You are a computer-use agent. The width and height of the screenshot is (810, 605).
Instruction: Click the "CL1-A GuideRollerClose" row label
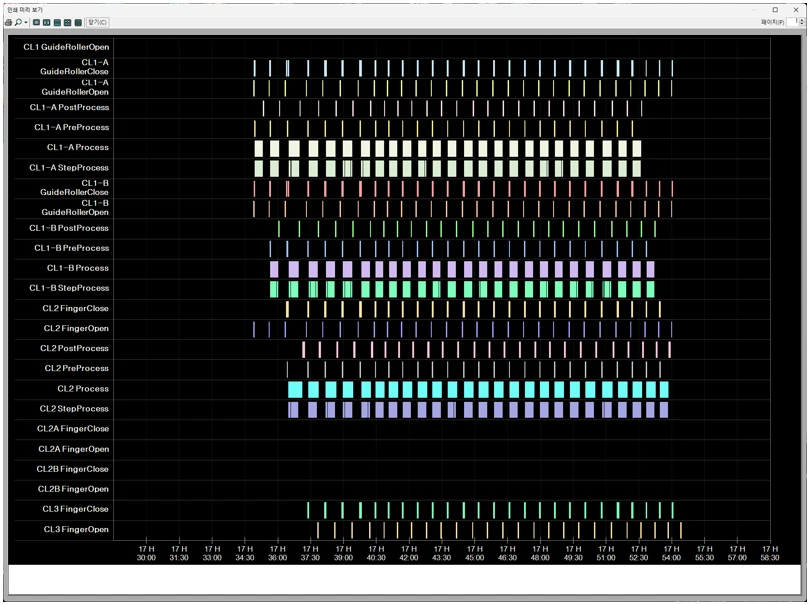click(x=74, y=67)
